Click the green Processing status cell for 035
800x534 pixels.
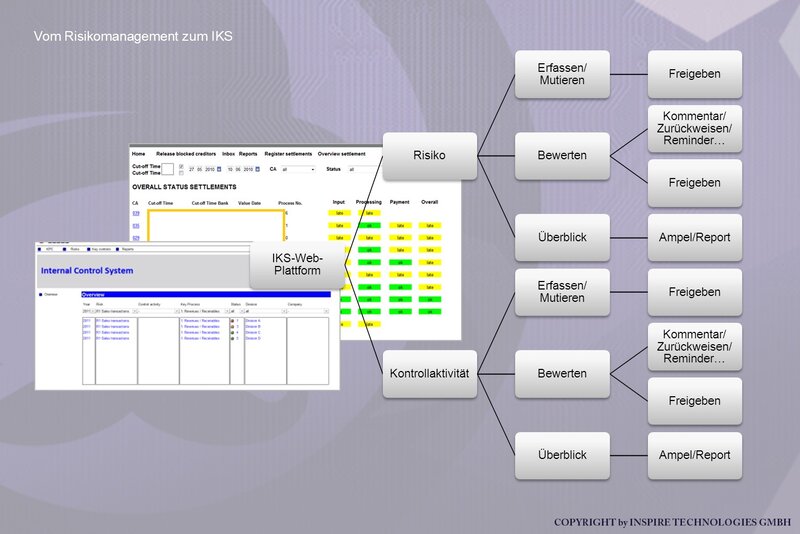click(x=369, y=225)
